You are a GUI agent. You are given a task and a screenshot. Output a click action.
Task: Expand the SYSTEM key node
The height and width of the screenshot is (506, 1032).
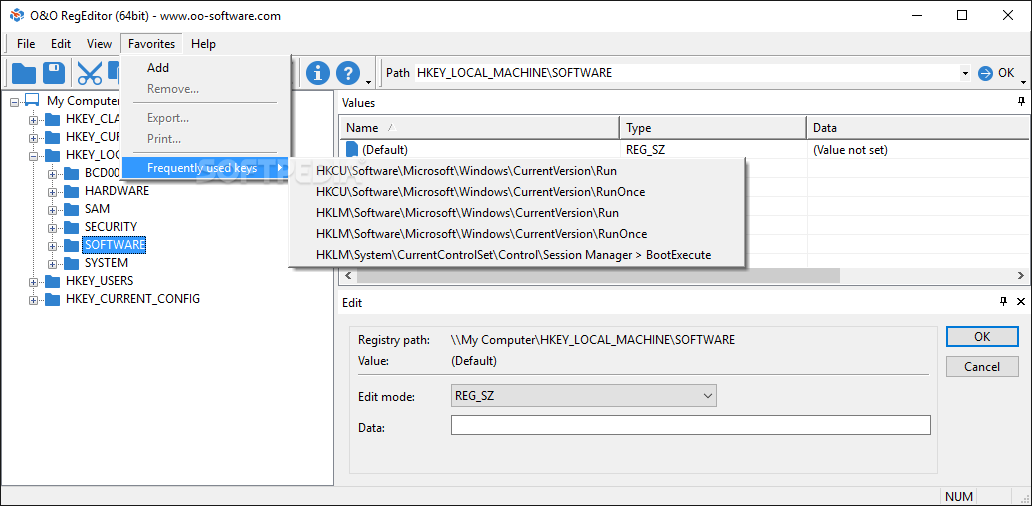click(53, 264)
